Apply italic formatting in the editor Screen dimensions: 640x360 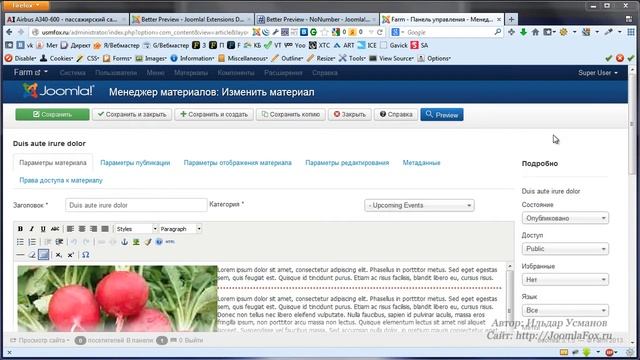31,229
